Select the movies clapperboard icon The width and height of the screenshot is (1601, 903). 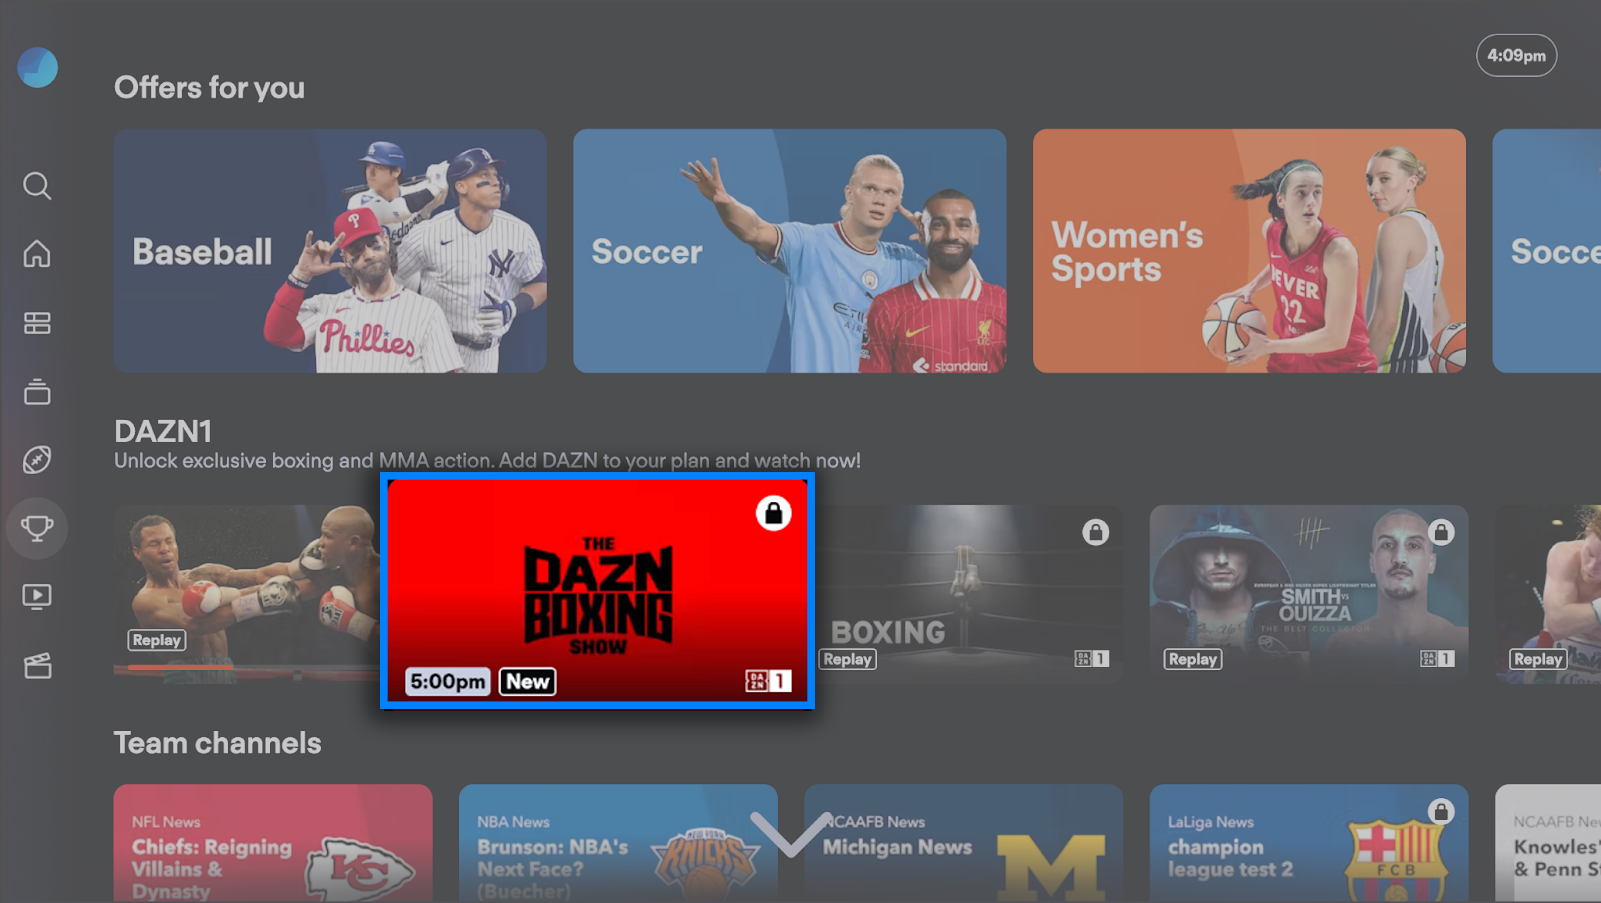point(37,665)
